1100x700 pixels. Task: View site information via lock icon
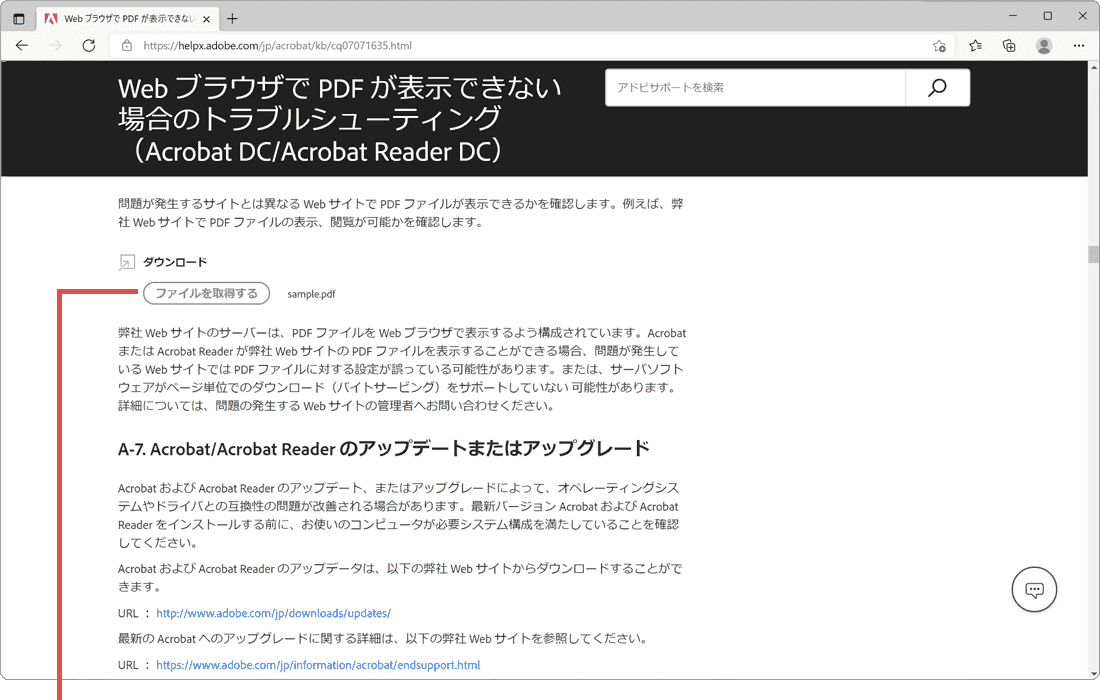[127, 46]
